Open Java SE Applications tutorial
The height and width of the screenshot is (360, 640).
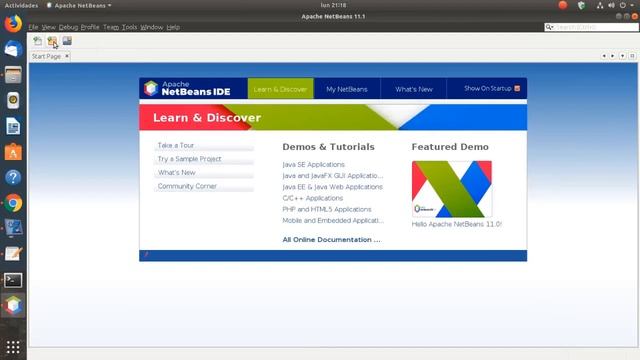(313, 164)
